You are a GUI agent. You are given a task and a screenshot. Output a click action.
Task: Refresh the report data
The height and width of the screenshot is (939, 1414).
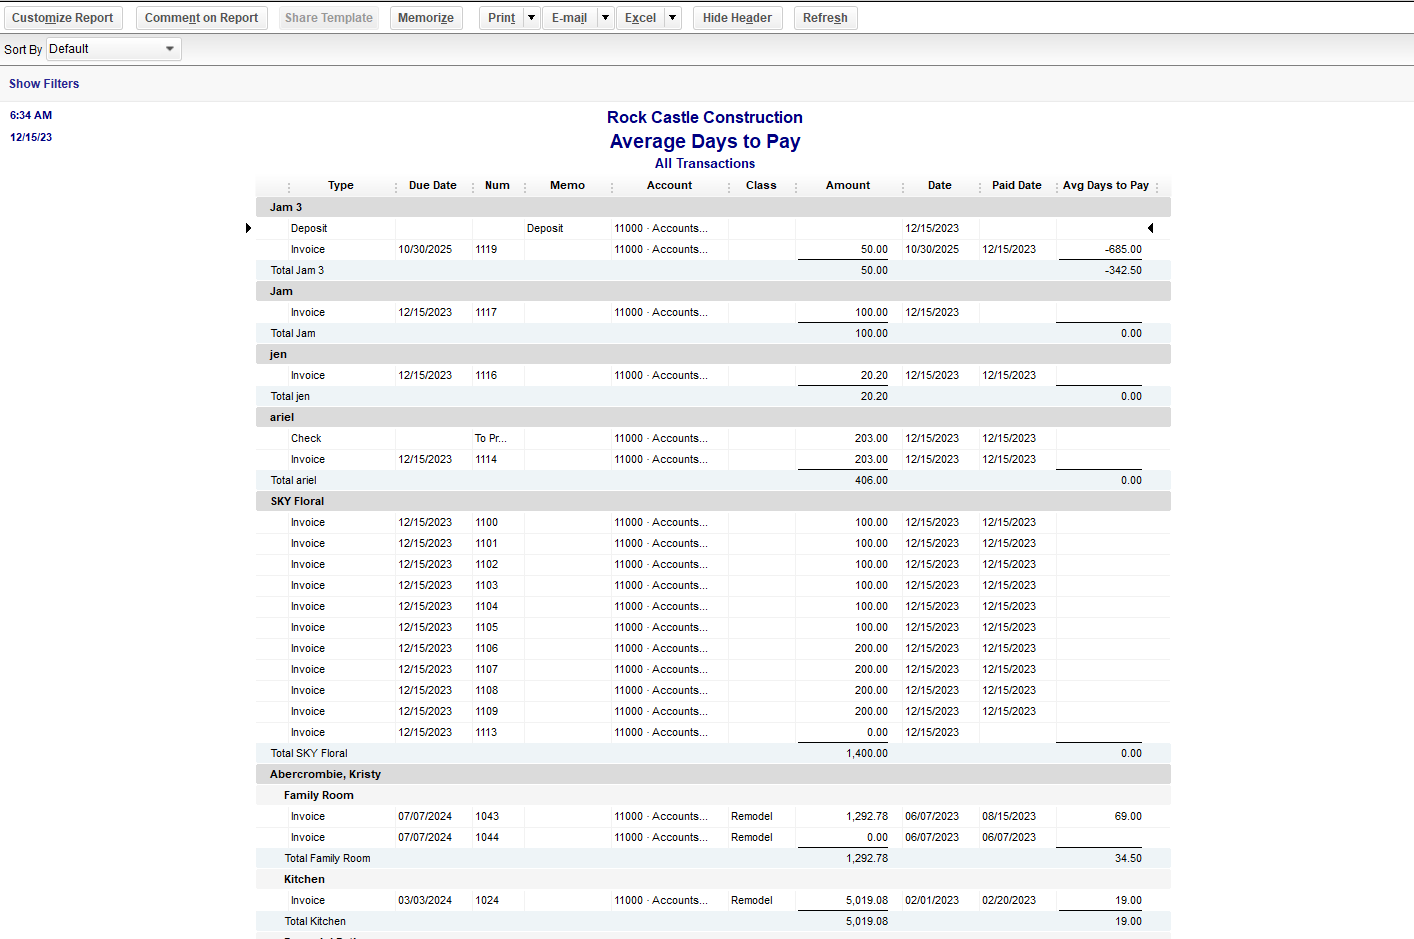tap(825, 18)
